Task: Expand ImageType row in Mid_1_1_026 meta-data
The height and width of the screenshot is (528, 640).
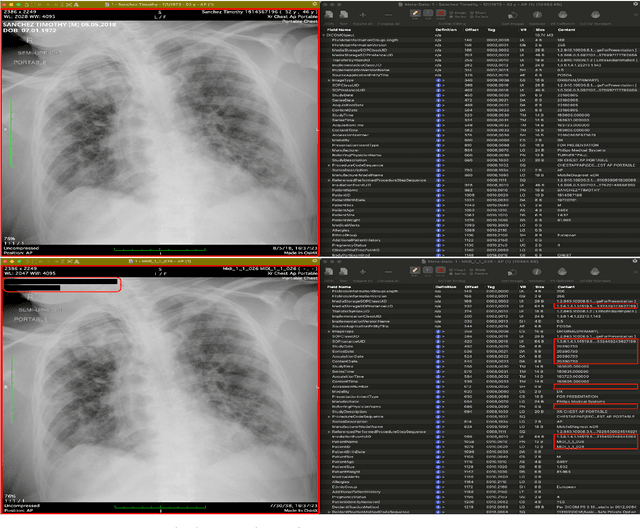Action: (x=328, y=332)
